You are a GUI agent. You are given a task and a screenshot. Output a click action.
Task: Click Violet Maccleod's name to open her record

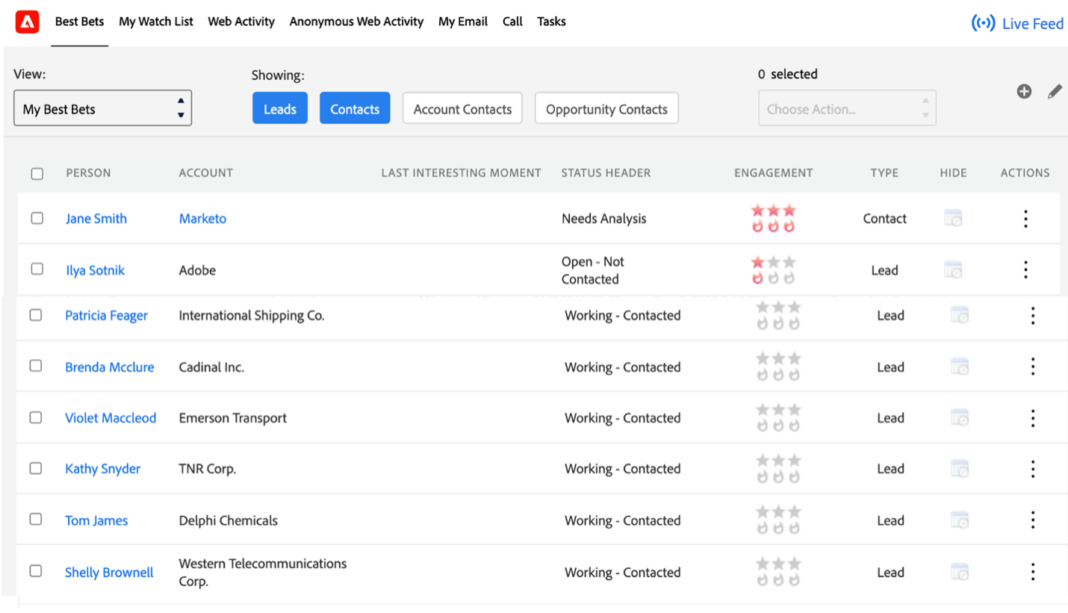pos(110,417)
